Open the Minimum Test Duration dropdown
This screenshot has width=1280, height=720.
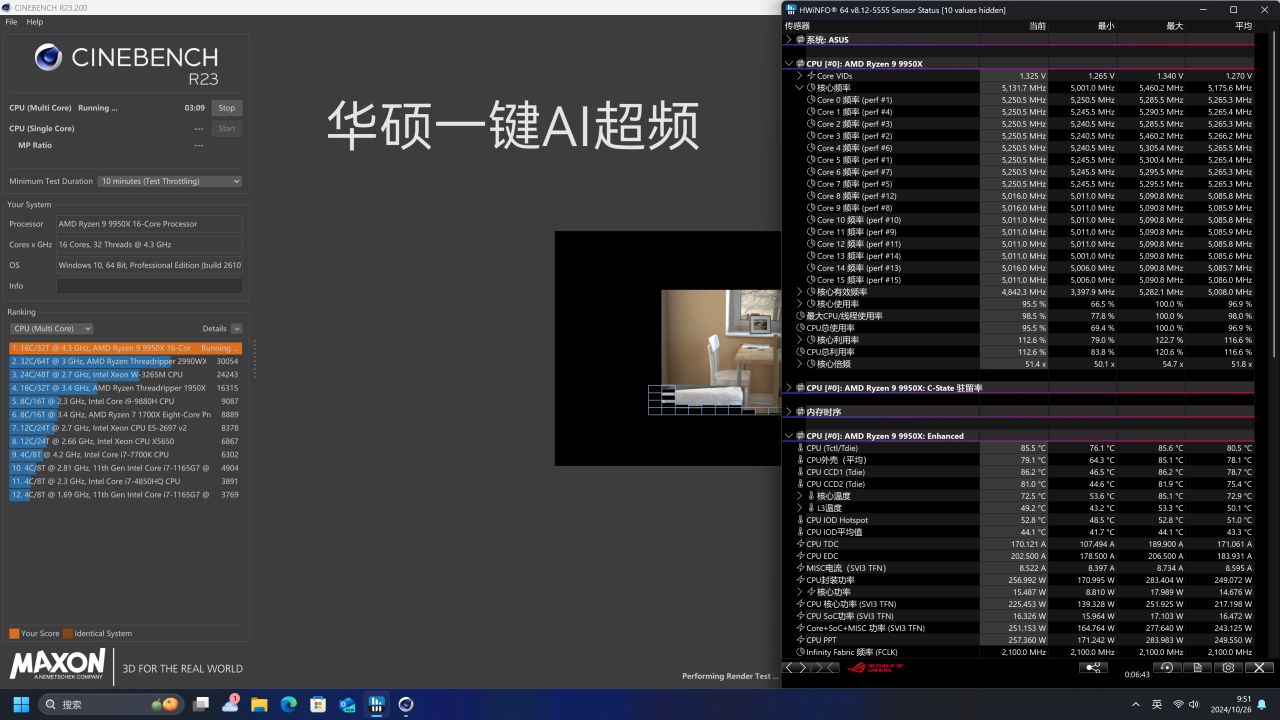(x=170, y=181)
